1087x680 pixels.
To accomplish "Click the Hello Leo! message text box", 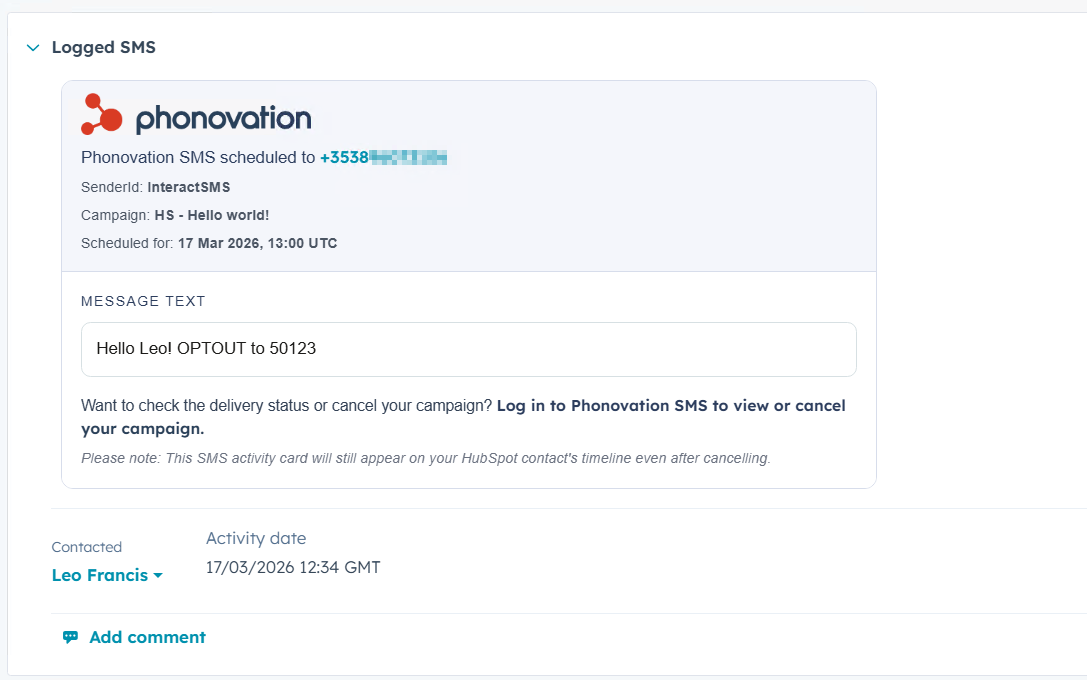I will click(x=468, y=349).
